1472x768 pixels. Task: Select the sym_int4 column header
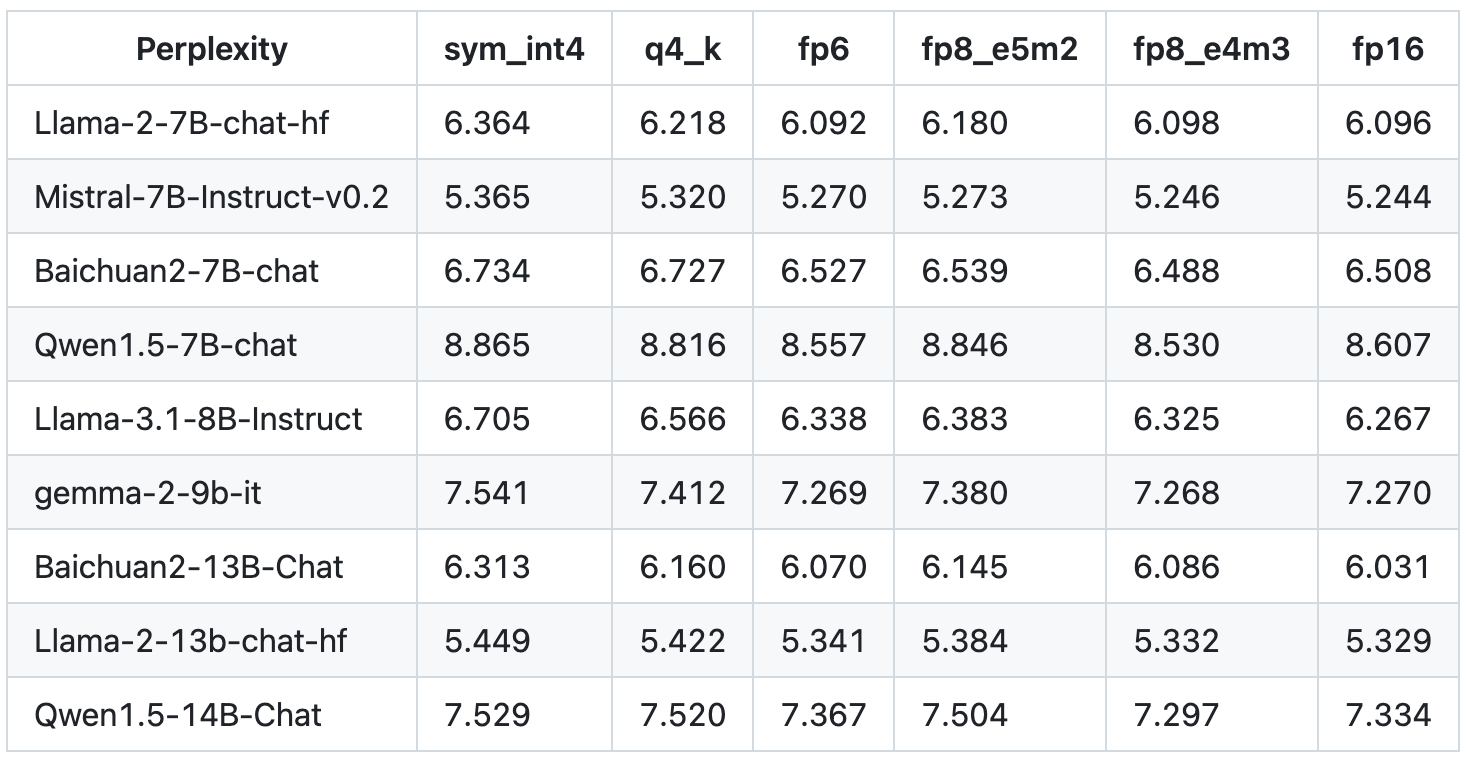[x=514, y=49]
